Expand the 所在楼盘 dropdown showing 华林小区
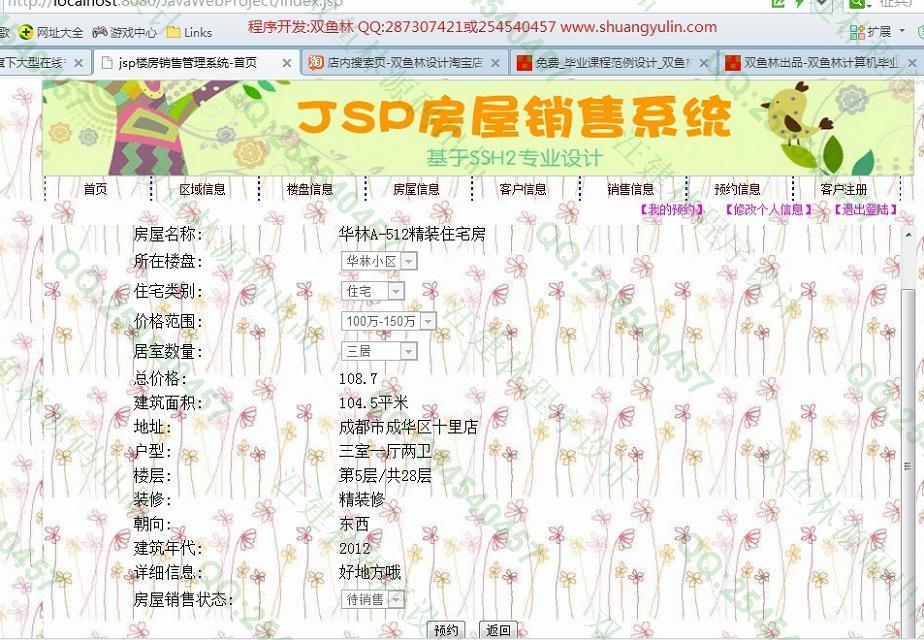The width and height of the screenshot is (924, 640). (x=379, y=261)
